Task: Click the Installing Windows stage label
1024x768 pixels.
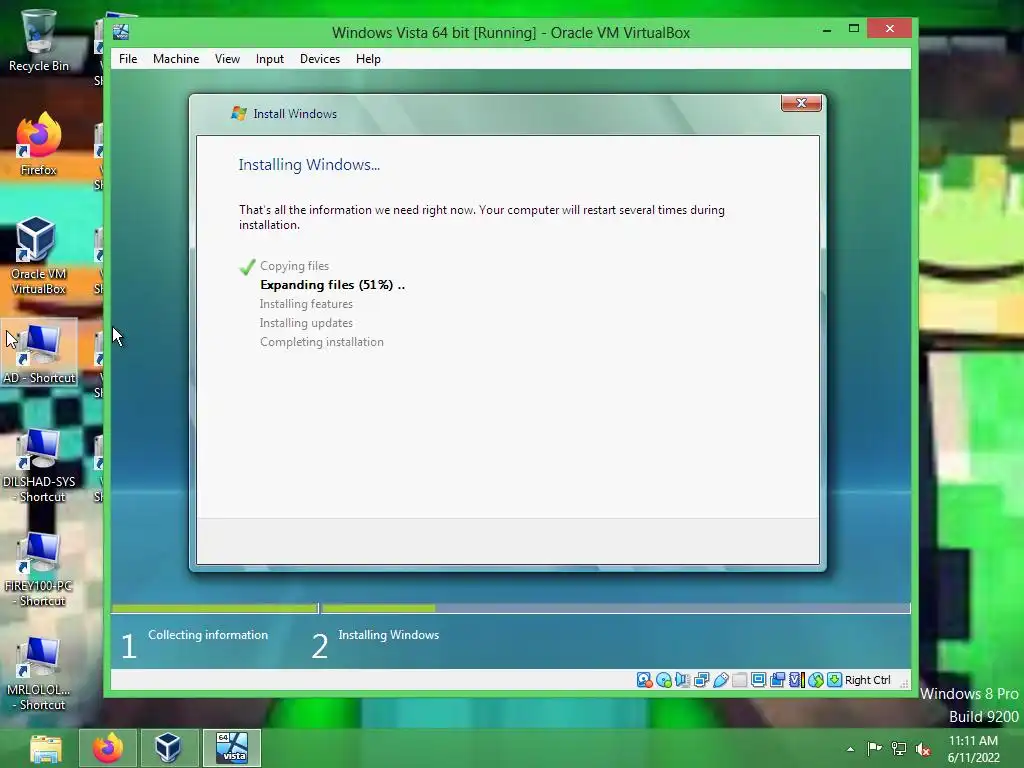Action: pos(389,635)
